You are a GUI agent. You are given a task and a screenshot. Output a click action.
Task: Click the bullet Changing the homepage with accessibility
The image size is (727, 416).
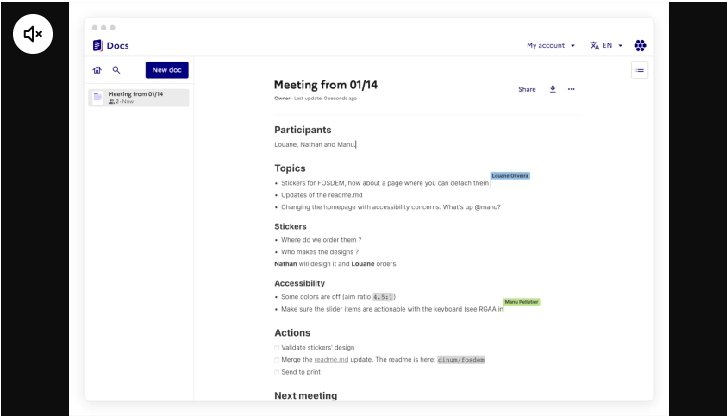click(391, 207)
